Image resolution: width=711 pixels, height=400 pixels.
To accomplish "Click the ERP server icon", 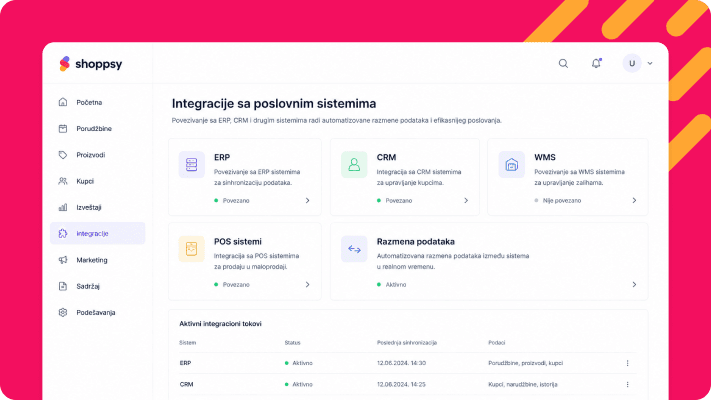I will pyautogui.click(x=191, y=165).
